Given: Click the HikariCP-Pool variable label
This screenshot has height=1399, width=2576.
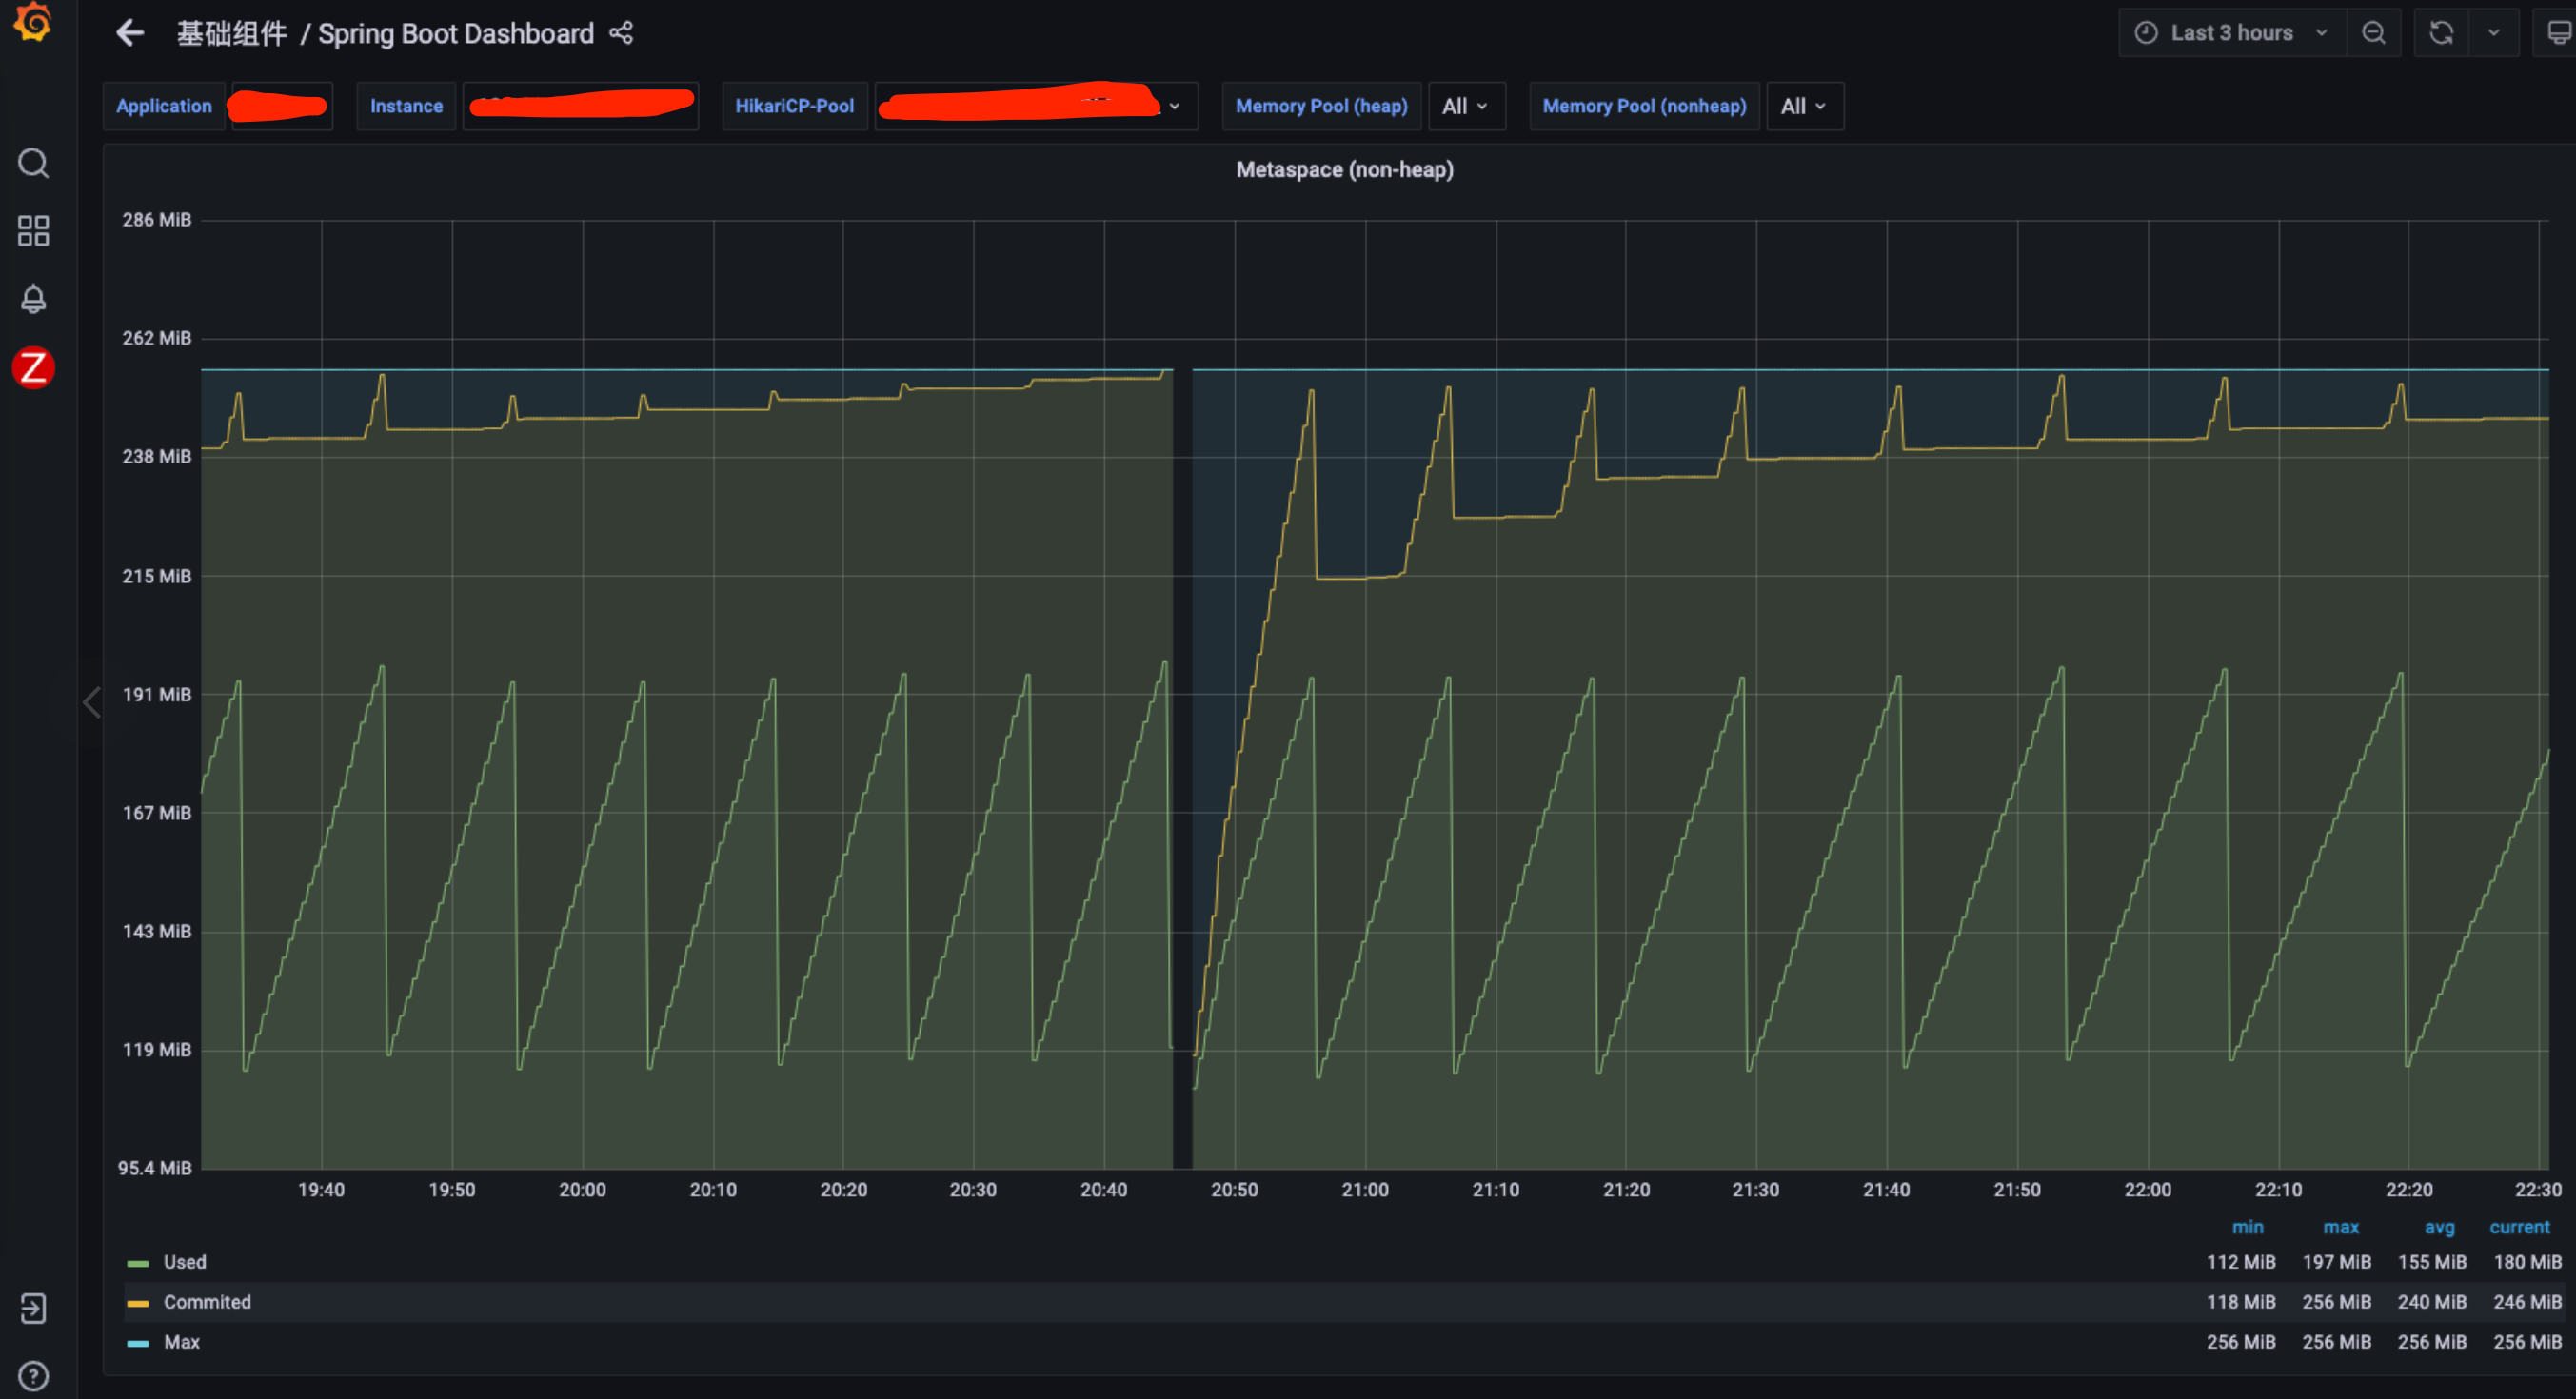Looking at the screenshot, I should [x=795, y=106].
